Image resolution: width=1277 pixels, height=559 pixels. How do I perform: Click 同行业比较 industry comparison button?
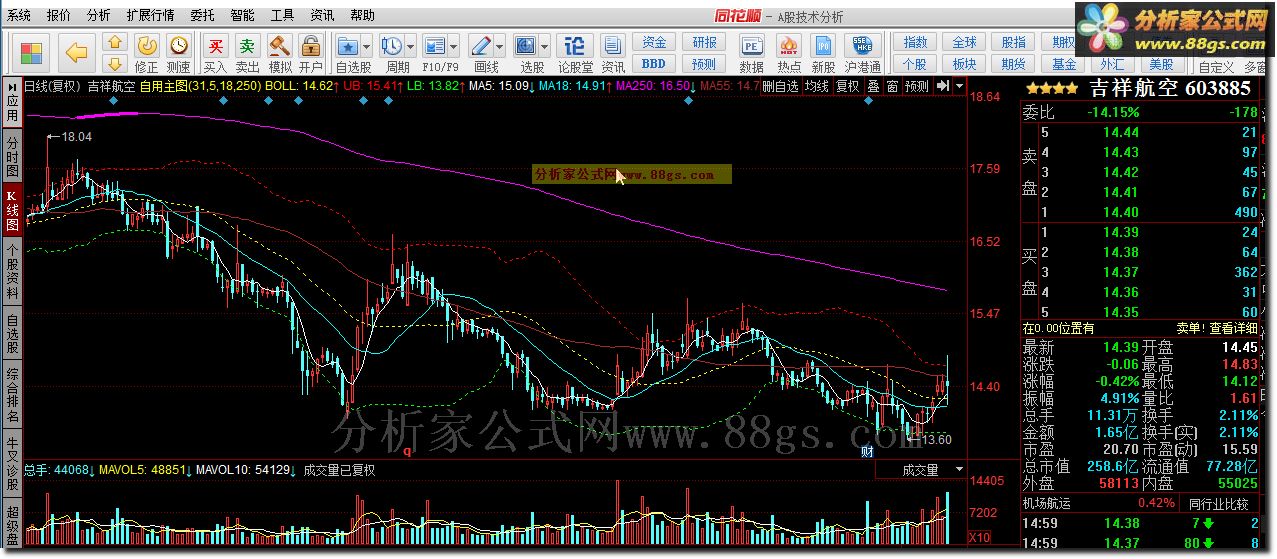click(1218, 504)
